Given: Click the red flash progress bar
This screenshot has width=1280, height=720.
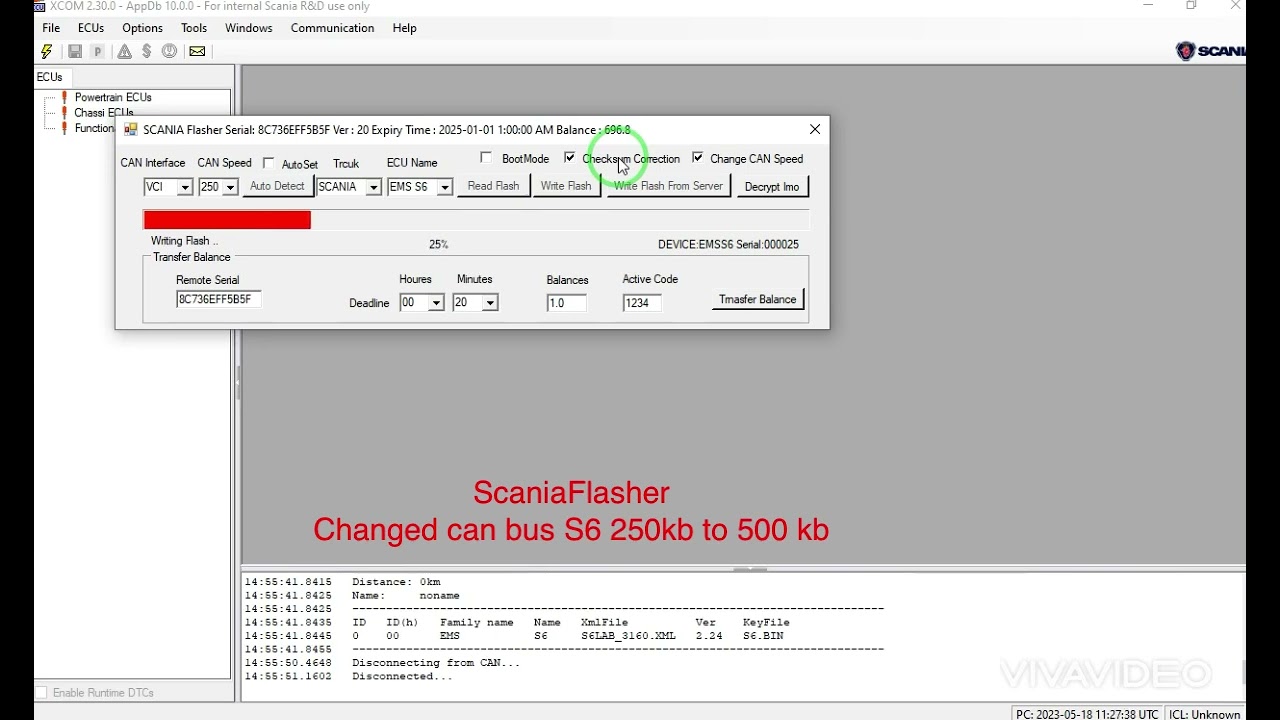Looking at the screenshot, I should click(x=227, y=220).
